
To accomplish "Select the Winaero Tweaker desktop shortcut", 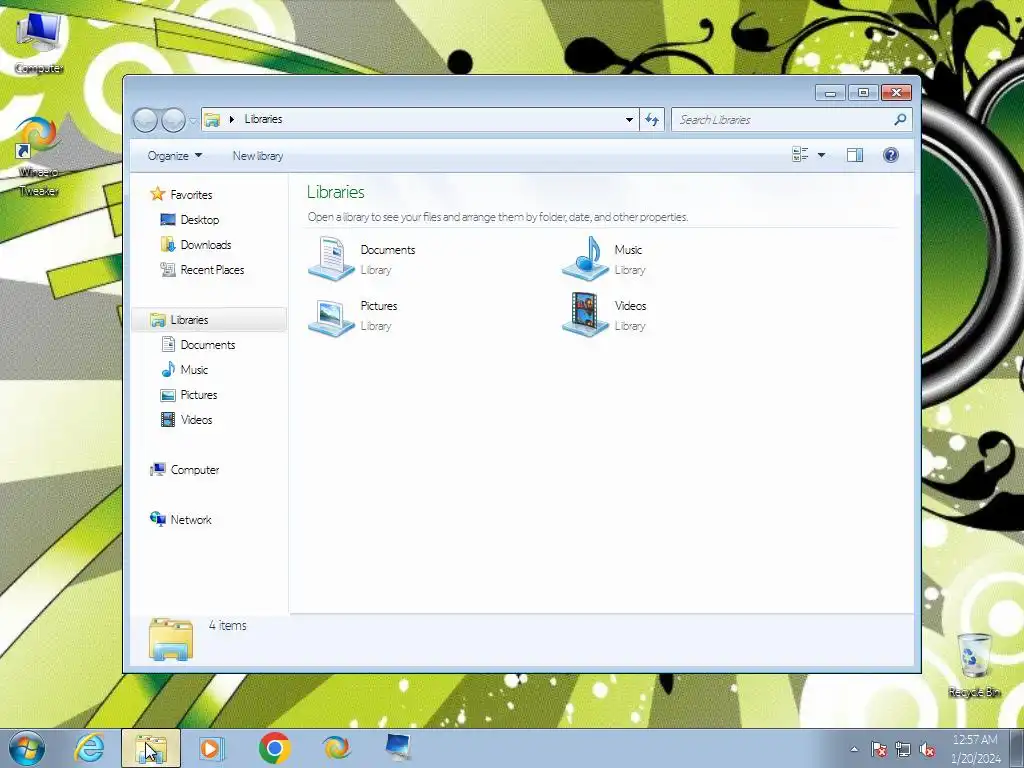I will (x=38, y=157).
